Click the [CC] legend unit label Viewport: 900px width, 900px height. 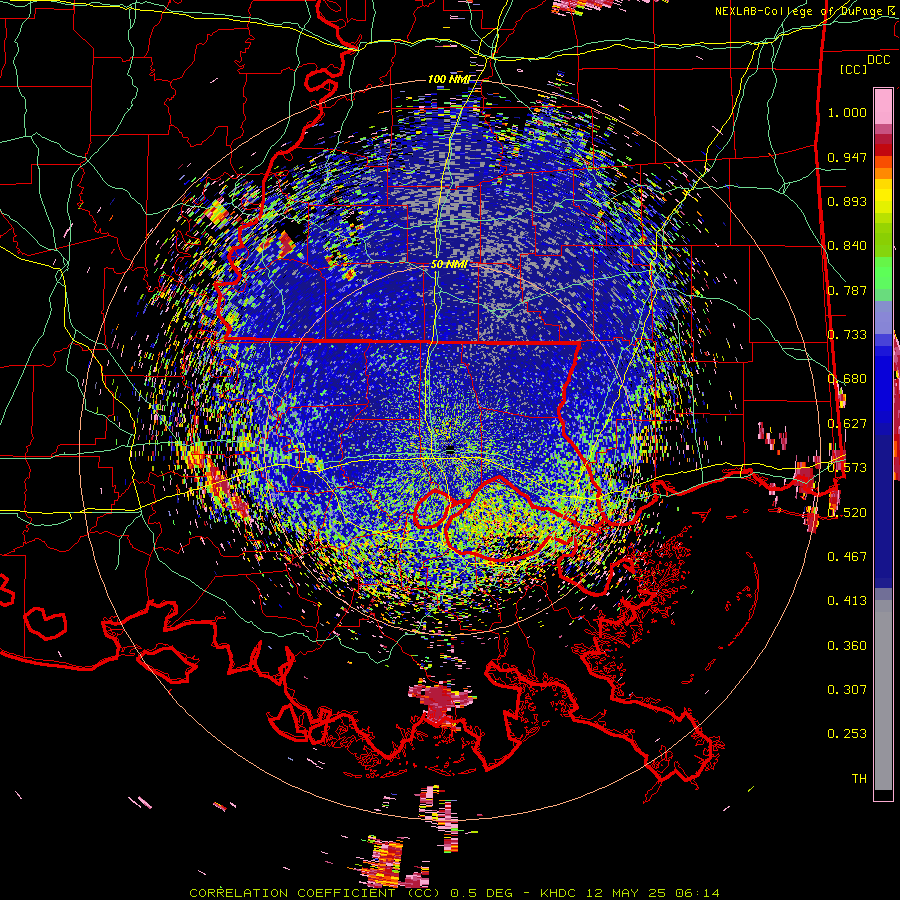[x=854, y=69]
